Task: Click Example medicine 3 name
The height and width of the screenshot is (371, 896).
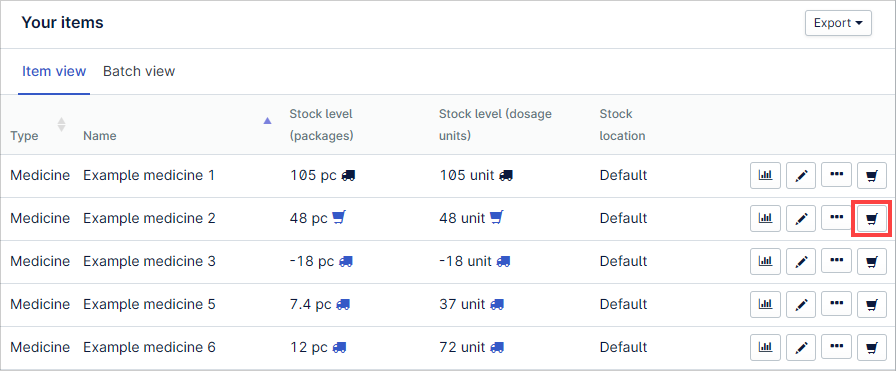Action: tap(149, 261)
